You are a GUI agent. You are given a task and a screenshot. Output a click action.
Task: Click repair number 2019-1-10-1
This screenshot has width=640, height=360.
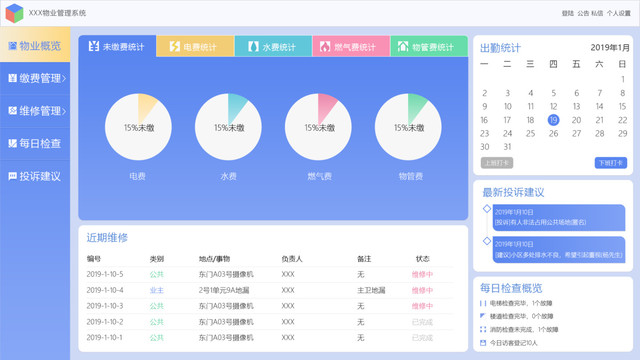point(105,338)
